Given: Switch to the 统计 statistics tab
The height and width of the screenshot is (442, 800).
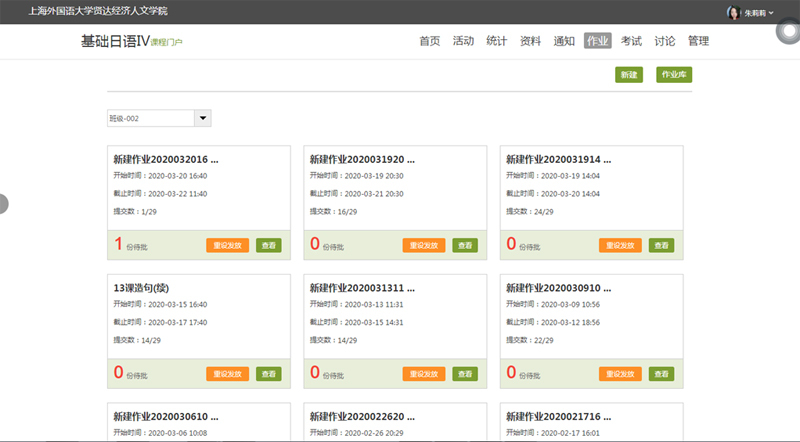Looking at the screenshot, I should (496, 41).
